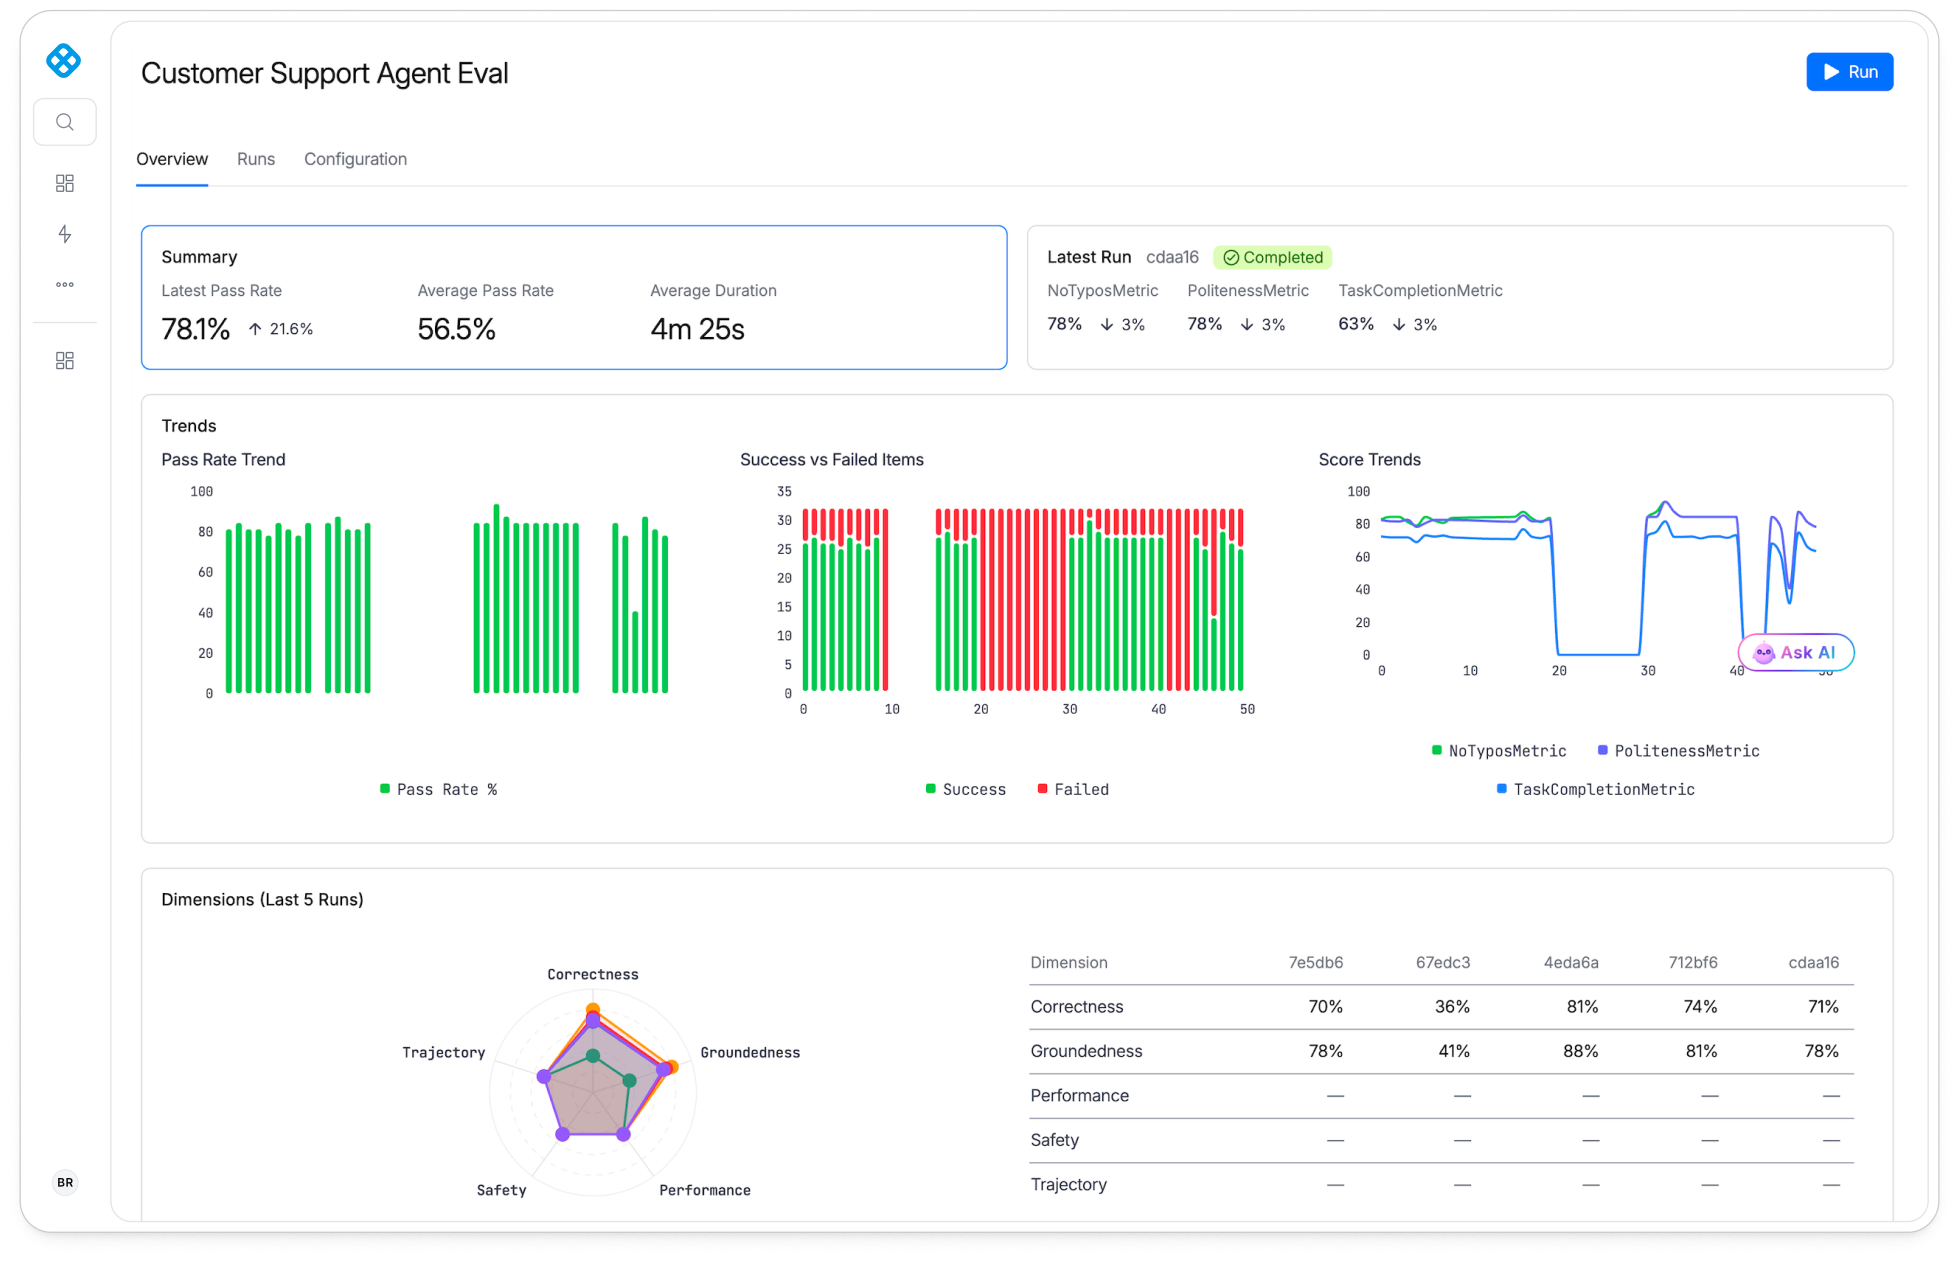Open the three-dots more menu in sidebar

[x=65, y=285]
